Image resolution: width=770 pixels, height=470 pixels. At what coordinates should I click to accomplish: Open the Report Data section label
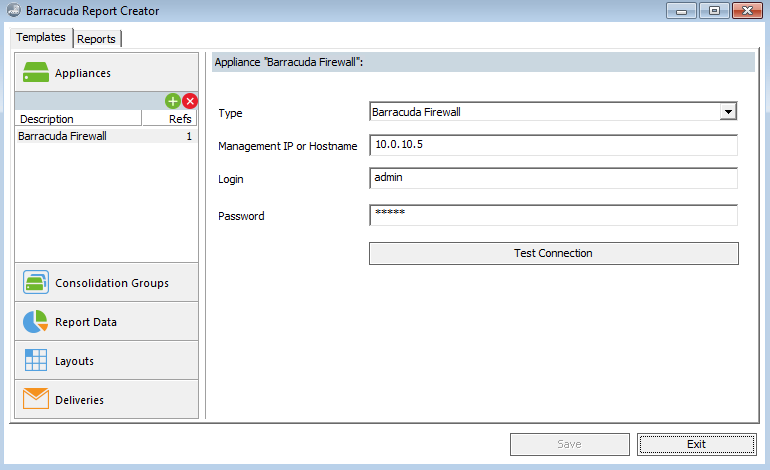(x=86, y=322)
